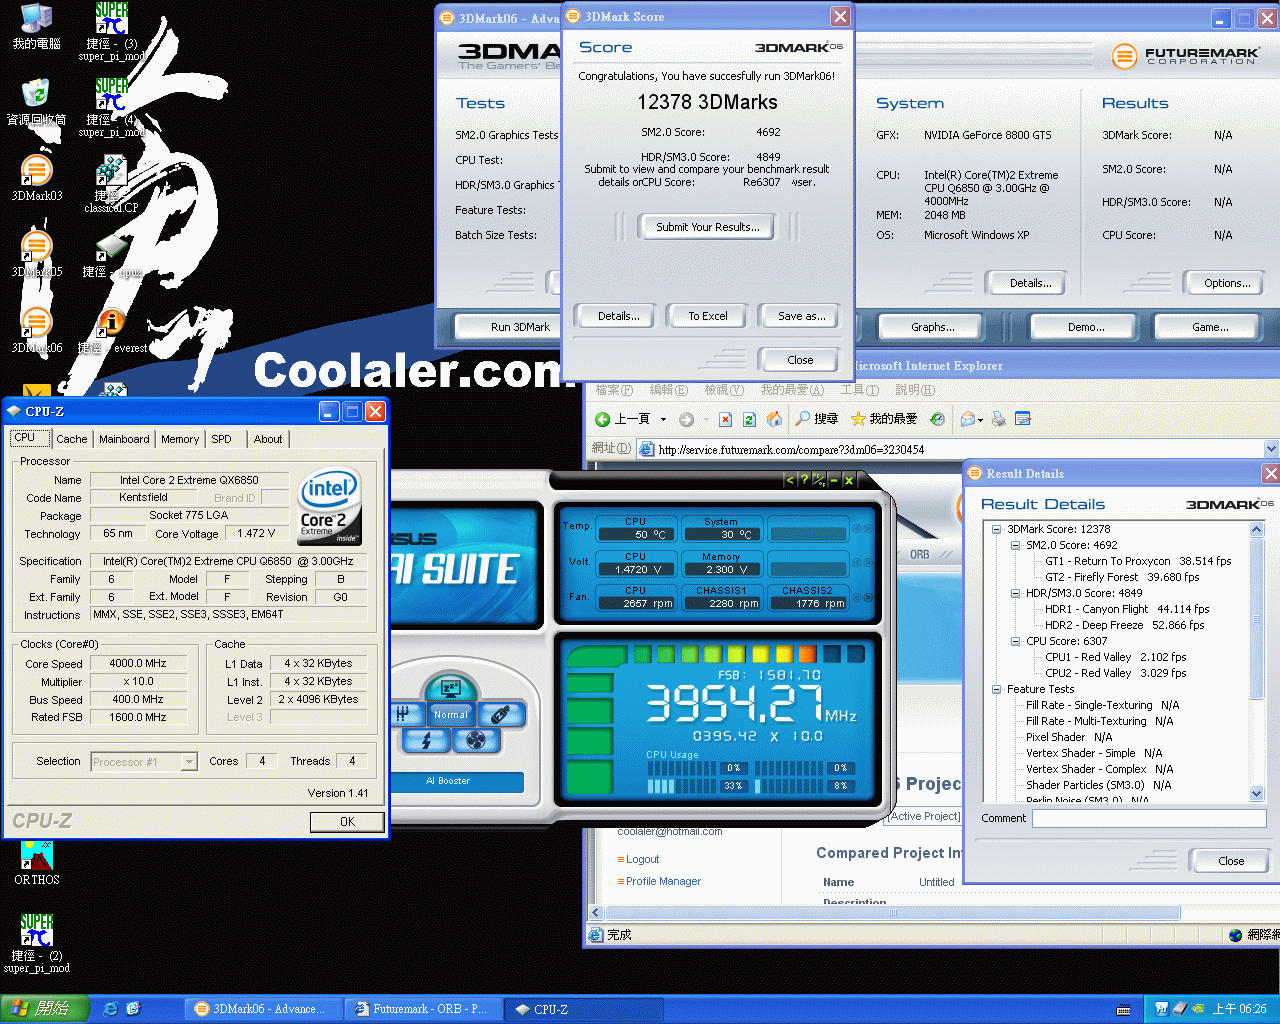The width and height of the screenshot is (1280, 1024).
Task: Collapse the Feature Tests node
Action: [996, 689]
